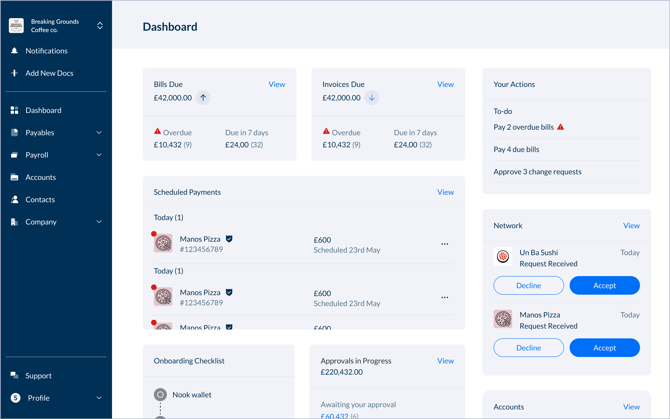The width and height of the screenshot is (670, 419).
Task: Click the Breaking Grounds Coffee co. logo
Action: click(16, 26)
